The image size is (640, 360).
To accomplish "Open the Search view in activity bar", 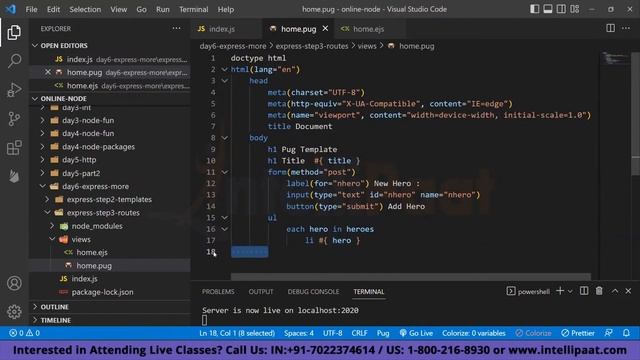I will tap(14, 61).
